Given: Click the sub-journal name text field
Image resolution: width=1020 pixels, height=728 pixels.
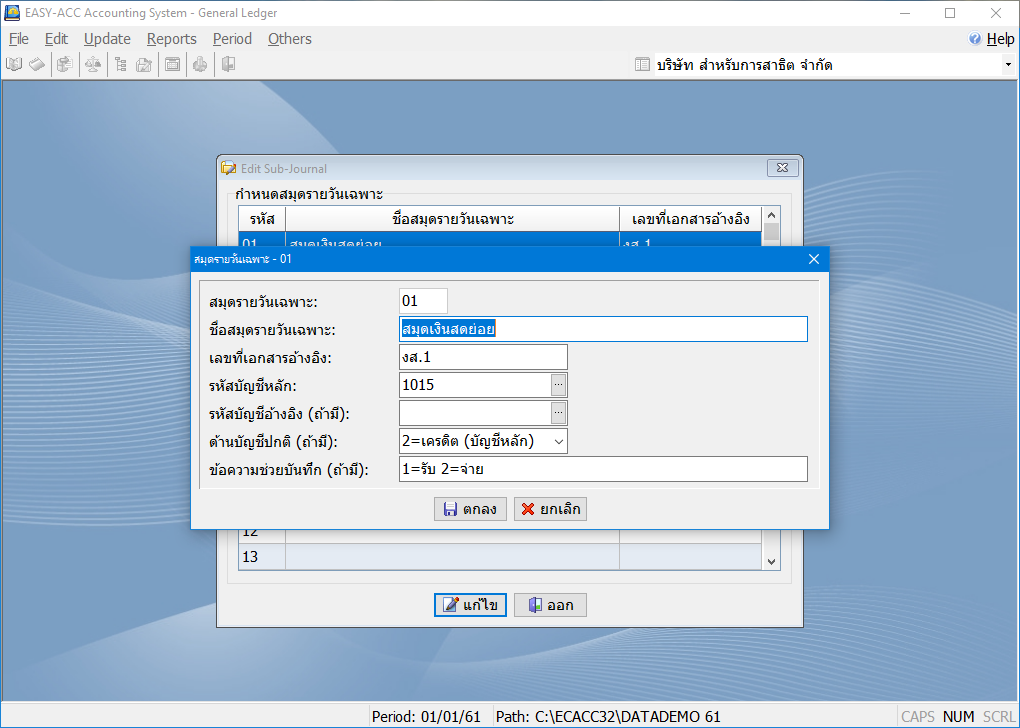Looking at the screenshot, I should [x=602, y=329].
